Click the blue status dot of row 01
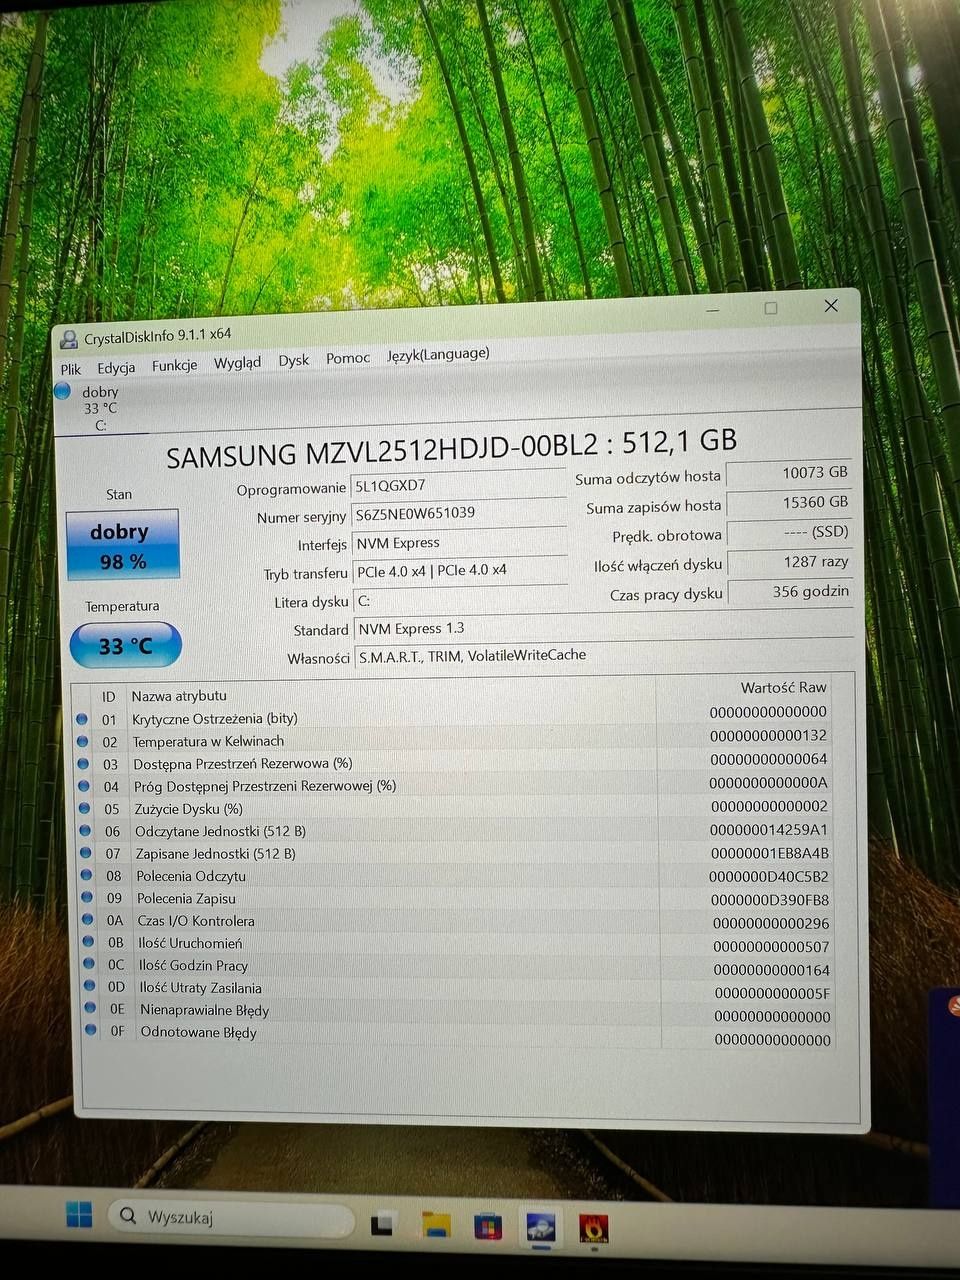This screenshot has width=960, height=1280. (x=82, y=718)
